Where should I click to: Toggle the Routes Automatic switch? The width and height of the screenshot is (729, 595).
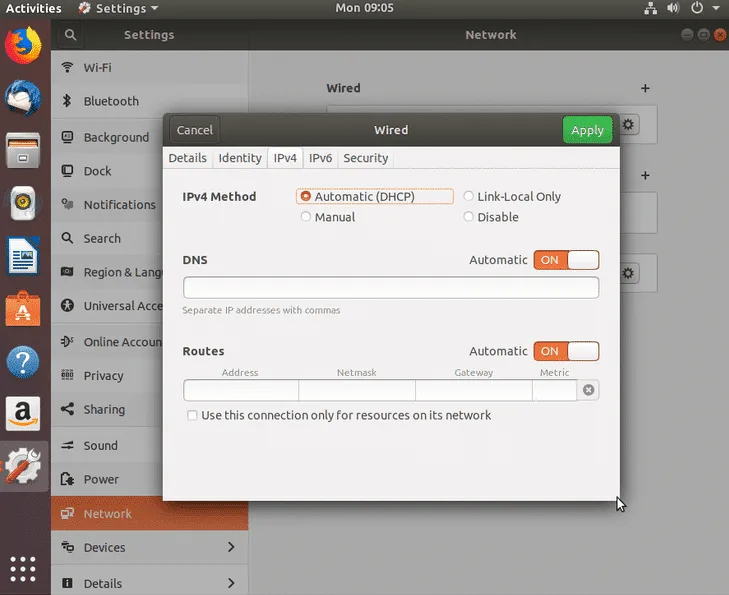tap(566, 351)
